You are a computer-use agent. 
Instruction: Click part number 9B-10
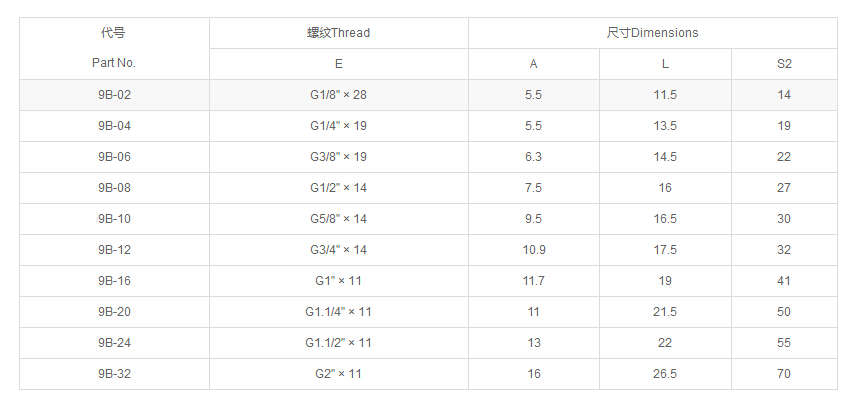[114, 219]
